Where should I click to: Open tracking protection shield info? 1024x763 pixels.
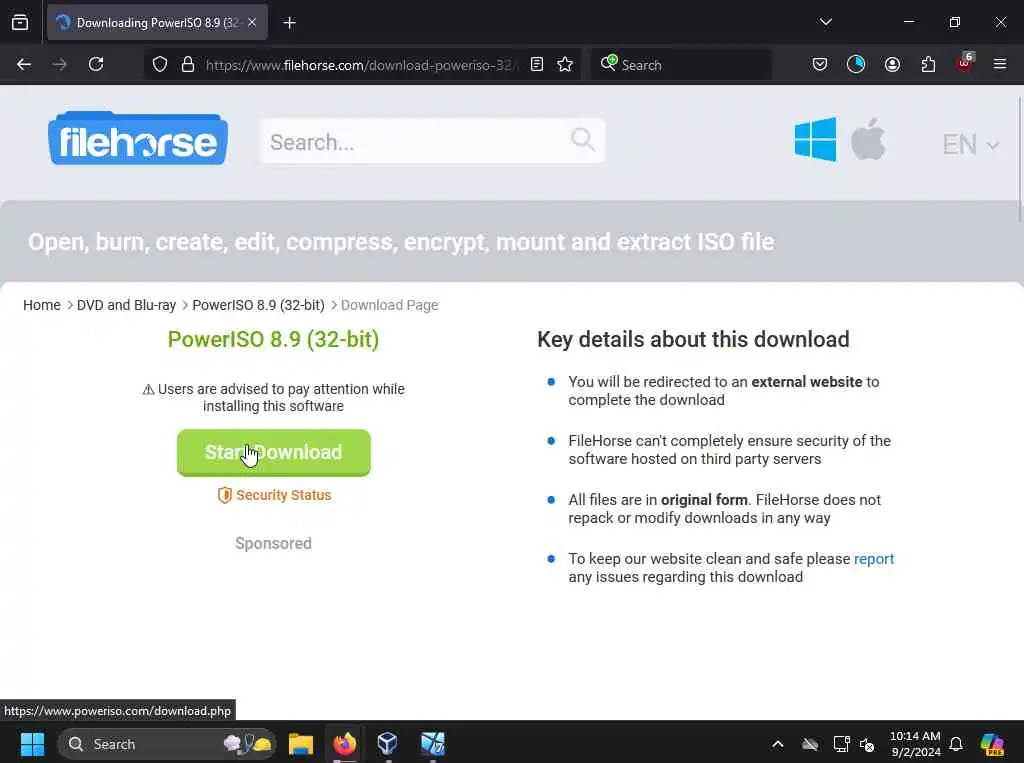[160, 65]
